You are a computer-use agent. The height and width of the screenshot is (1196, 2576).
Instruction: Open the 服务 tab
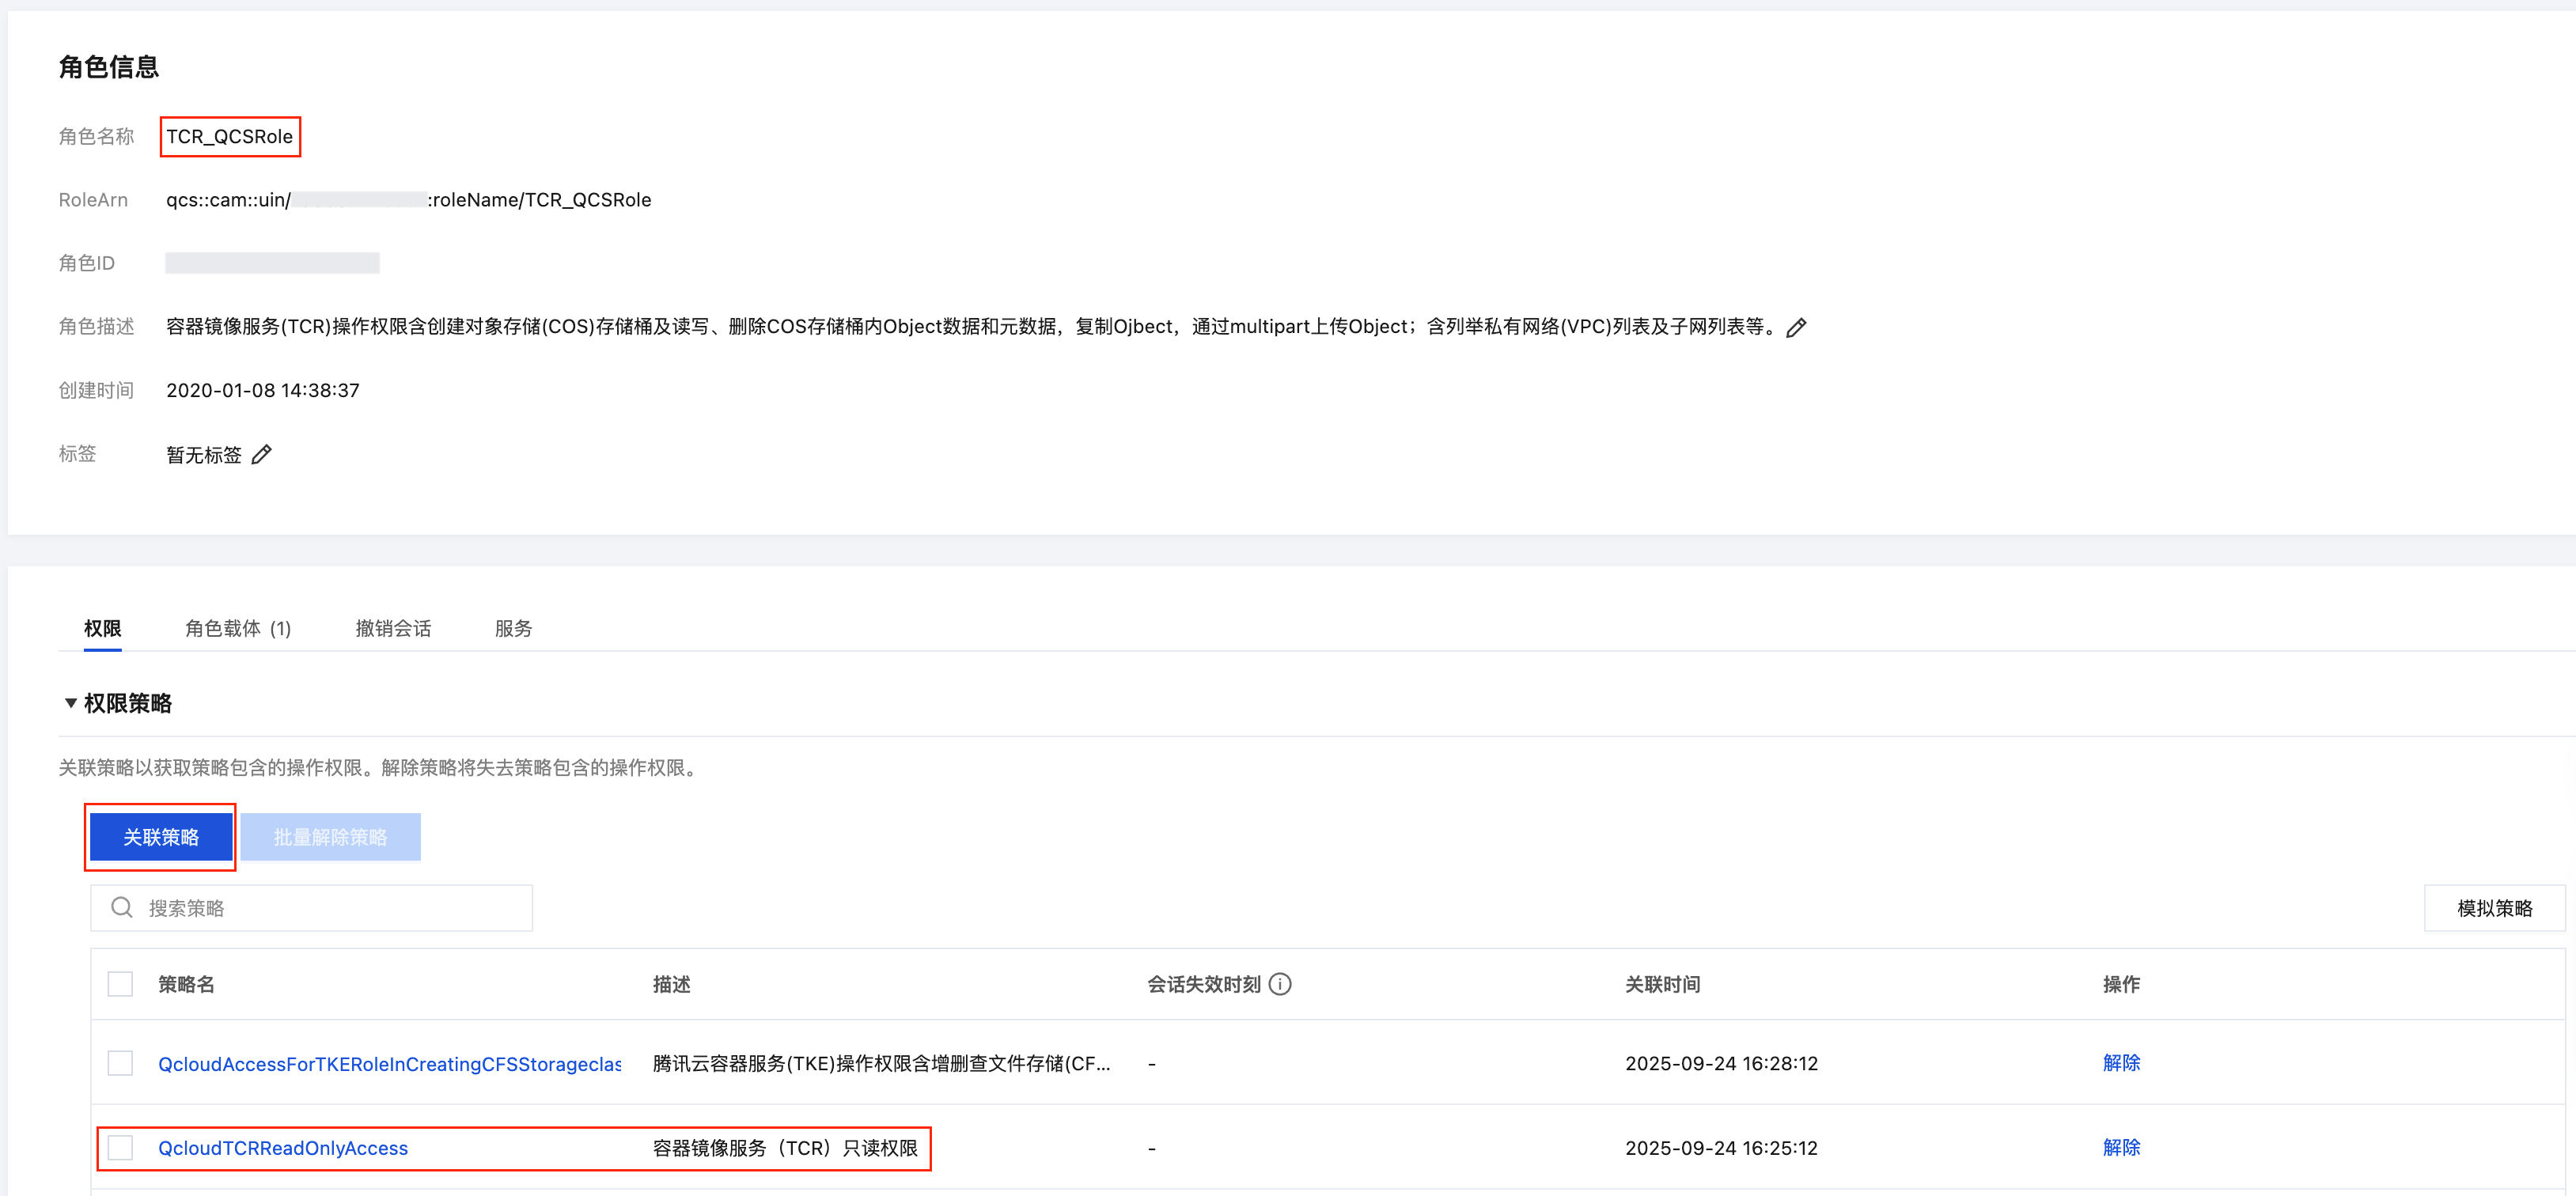(x=513, y=628)
